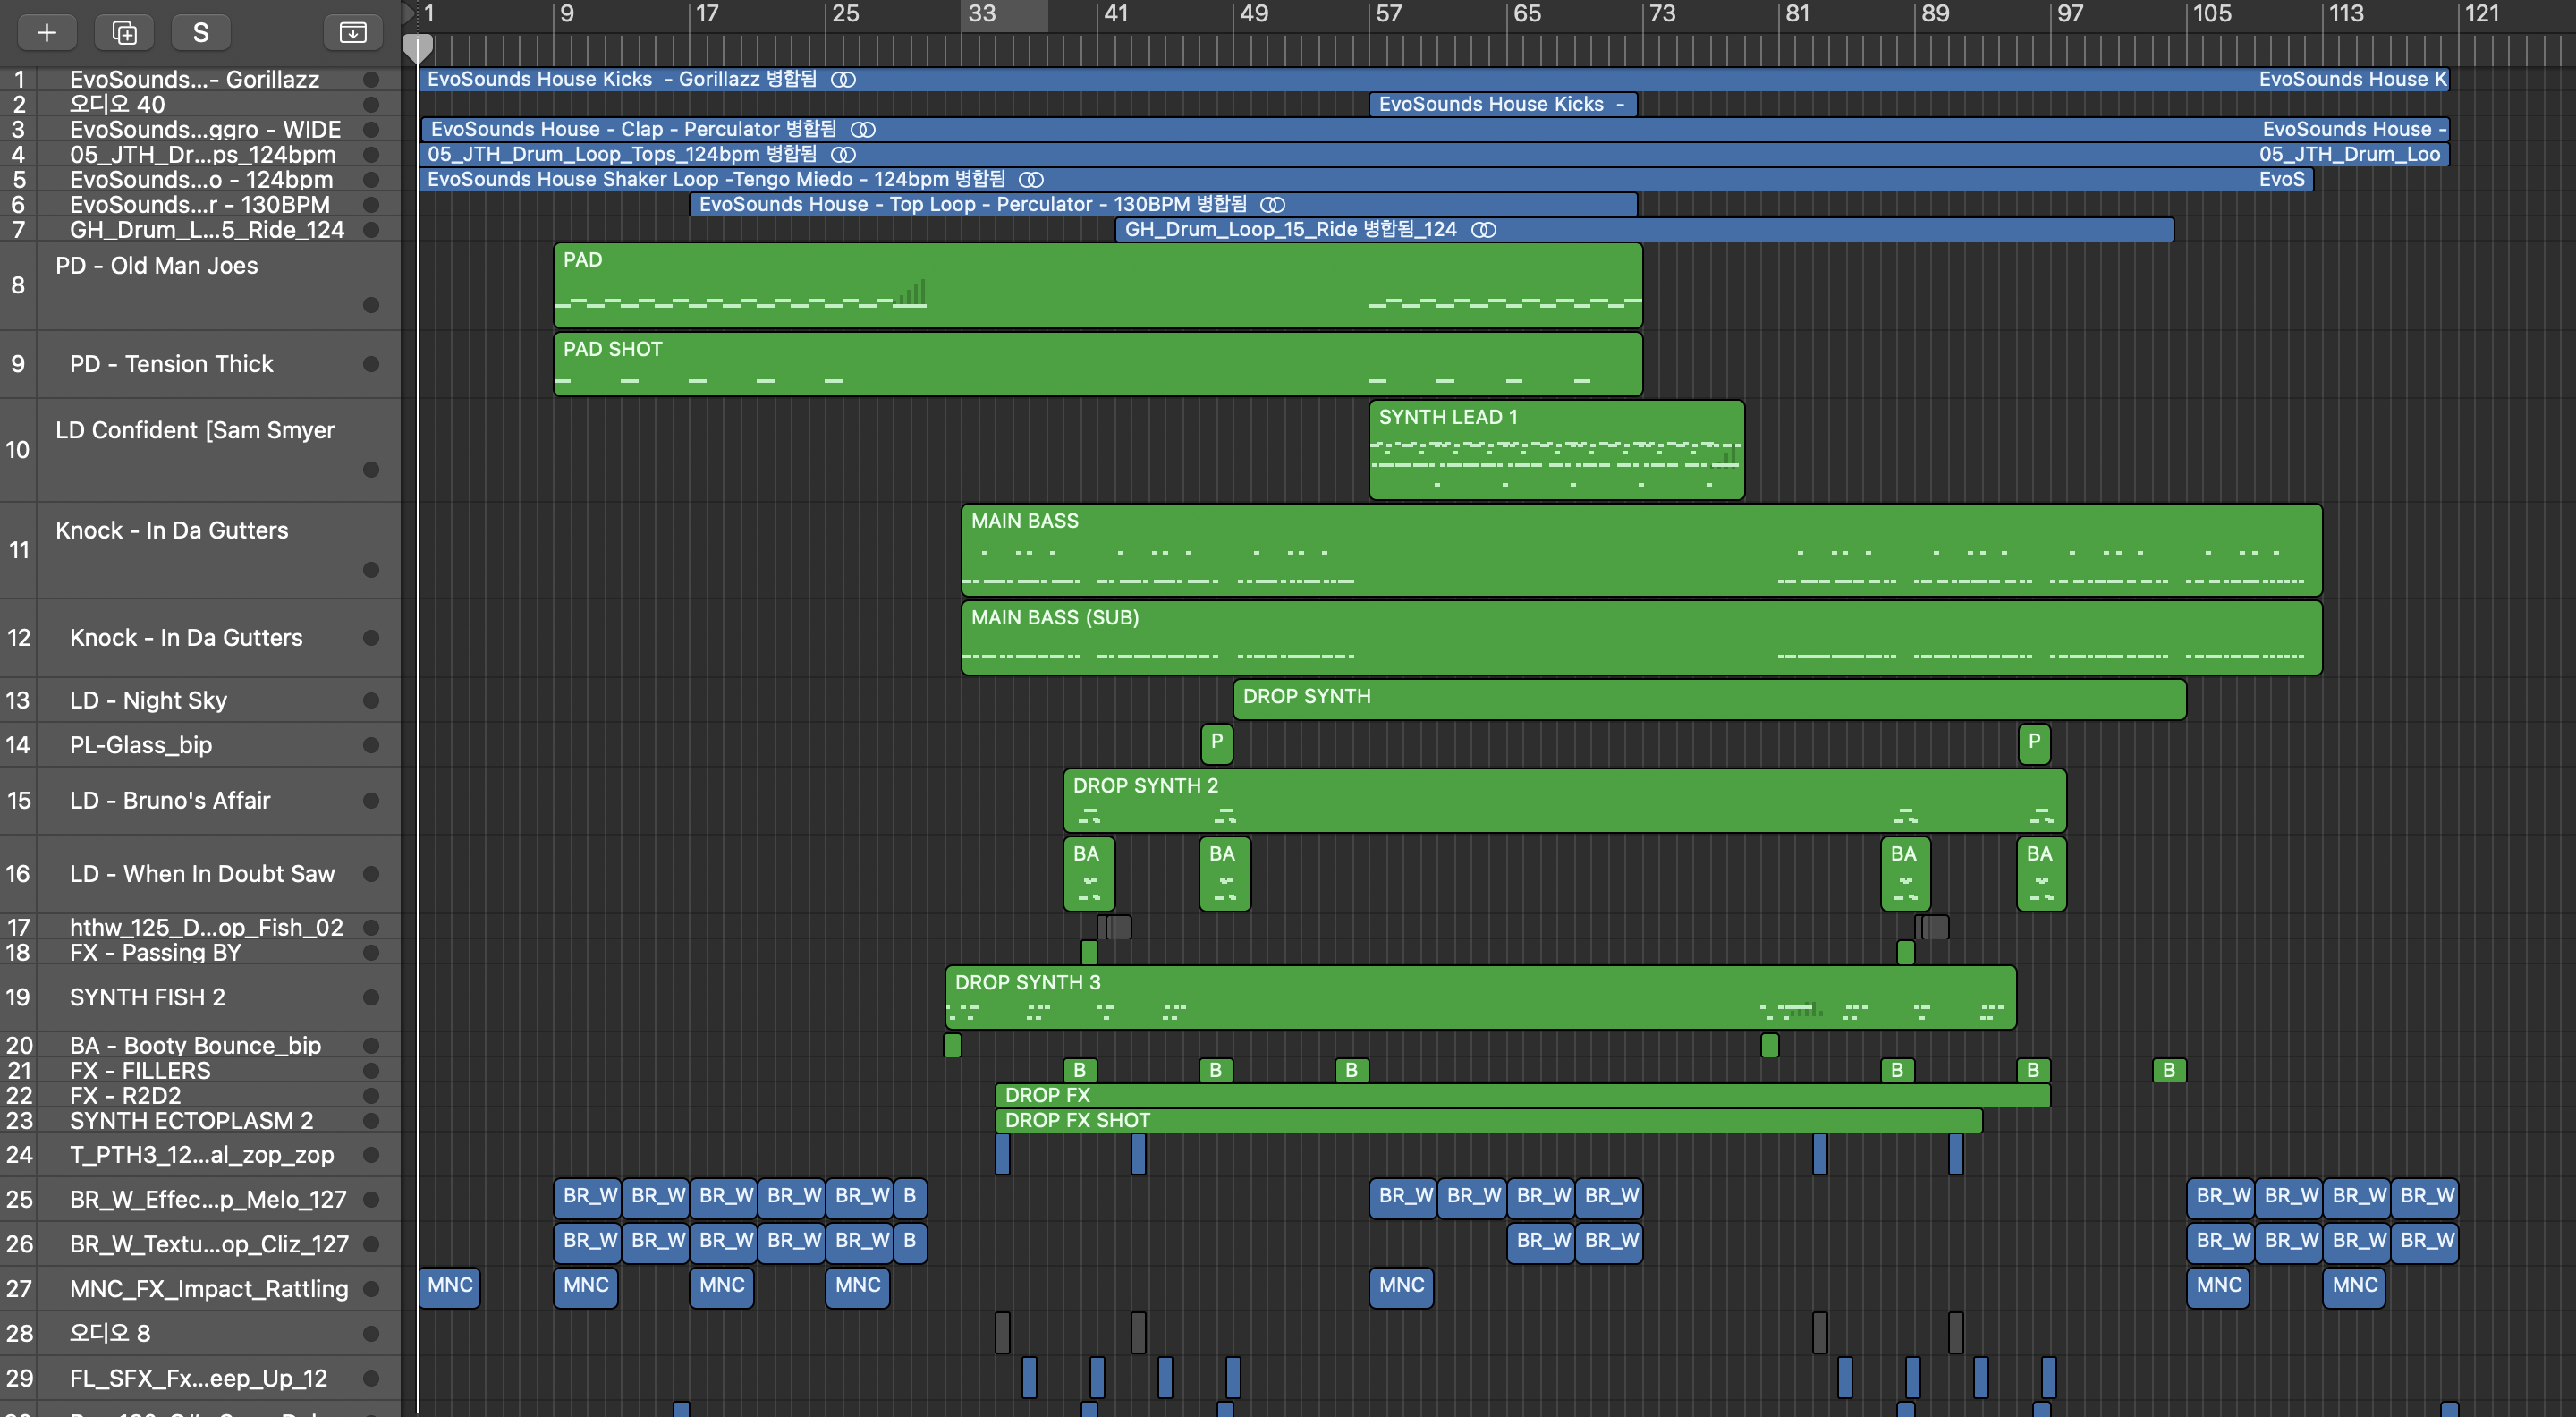The image size is (2576, 1417).
Task: Select first P region on PL-Glass_bip track
Action: [x=1217, y=744]
